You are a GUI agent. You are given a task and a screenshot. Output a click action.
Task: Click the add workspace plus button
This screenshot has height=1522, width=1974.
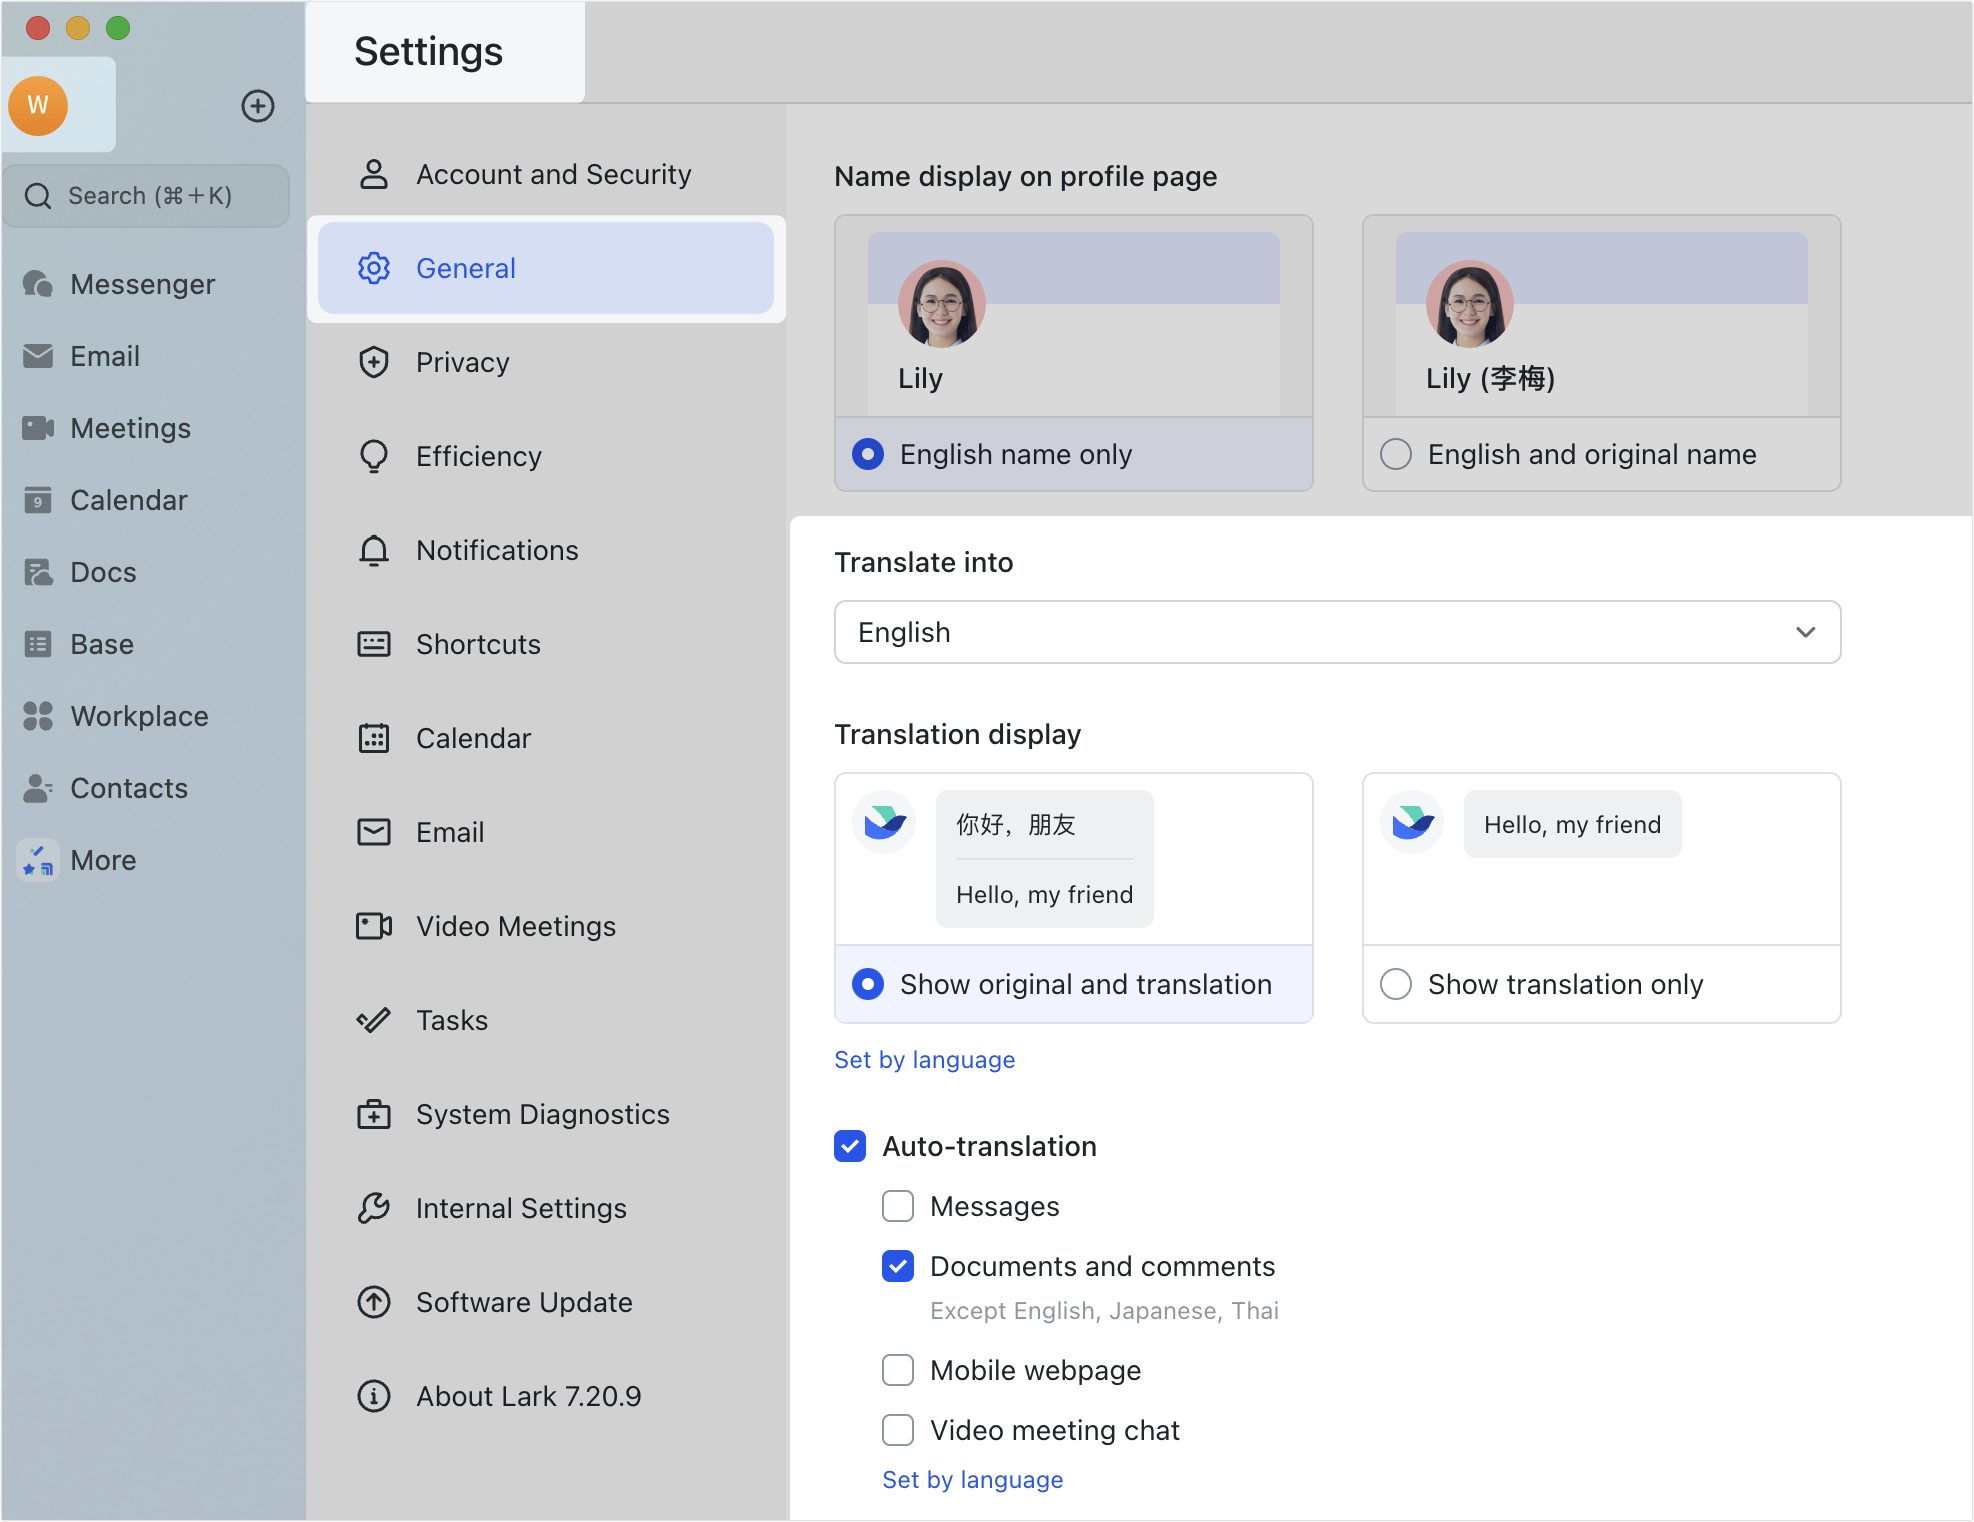pos(258,106)
